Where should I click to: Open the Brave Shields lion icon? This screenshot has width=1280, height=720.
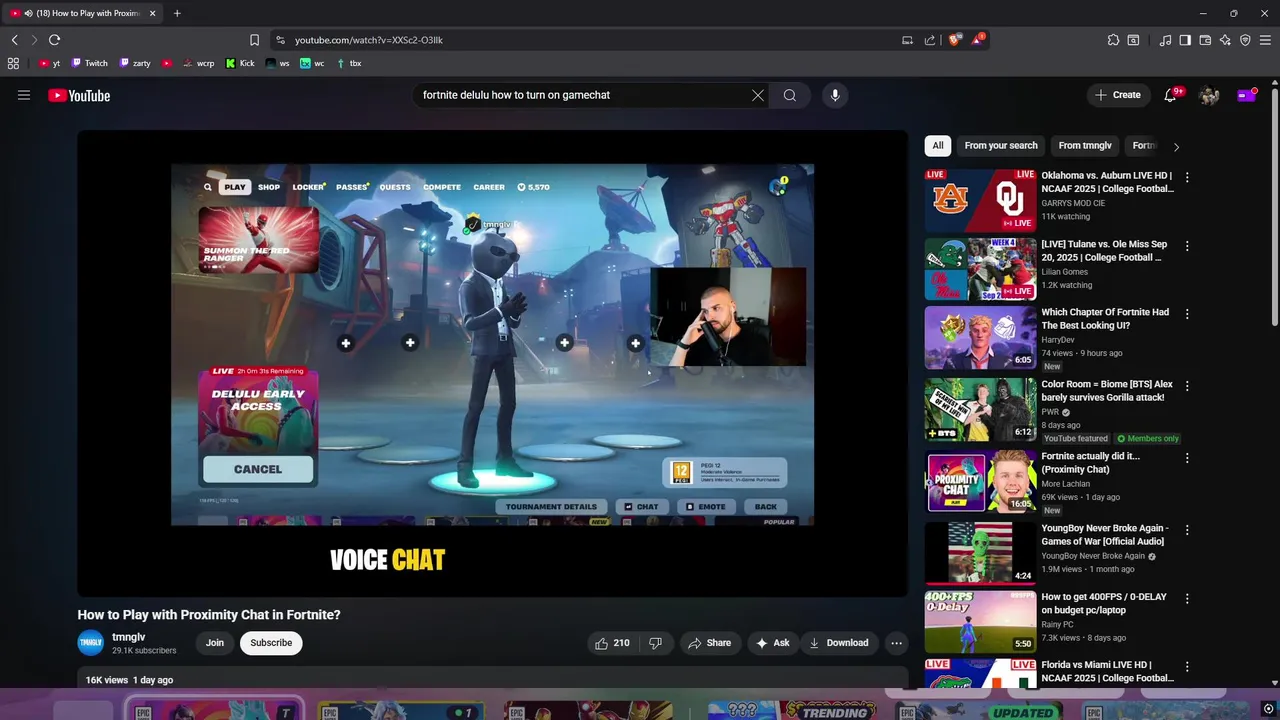pos(955,40)
